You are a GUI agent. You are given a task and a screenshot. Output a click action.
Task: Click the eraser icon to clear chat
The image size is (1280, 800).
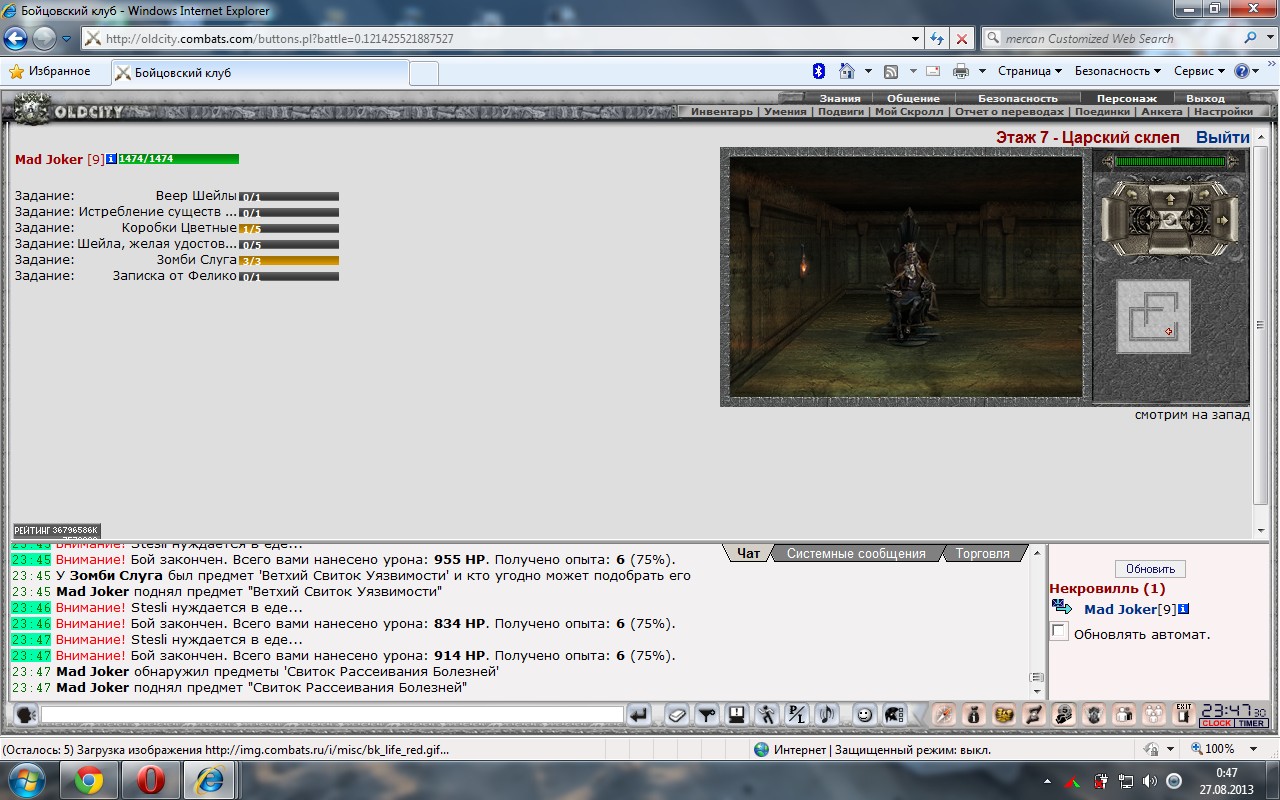678,715
